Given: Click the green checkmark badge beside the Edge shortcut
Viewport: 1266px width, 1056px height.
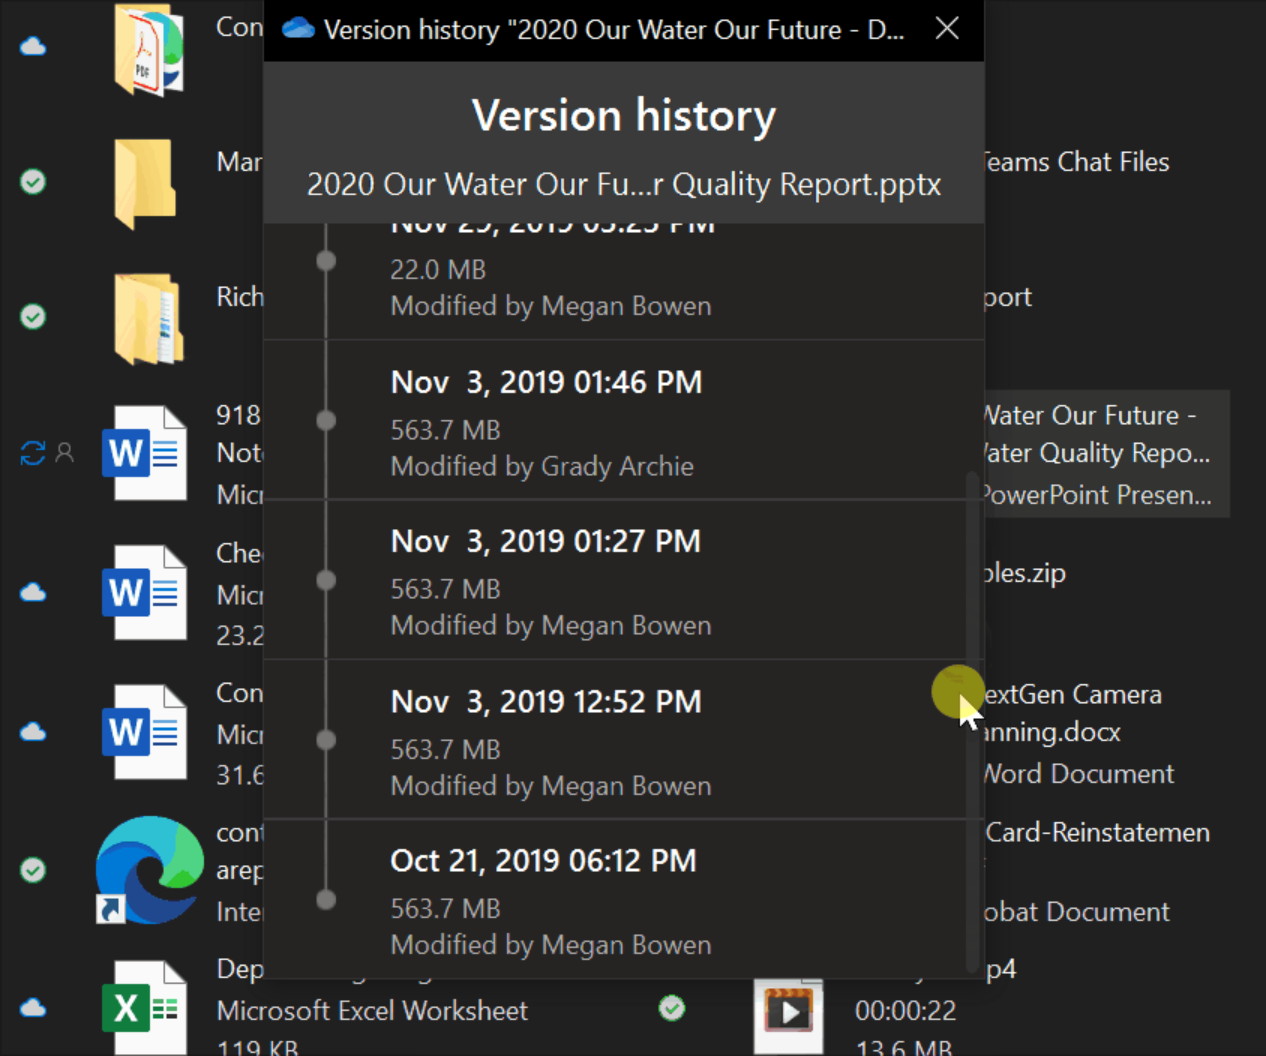Looking at the screenshot, I should tap(33, 870).
